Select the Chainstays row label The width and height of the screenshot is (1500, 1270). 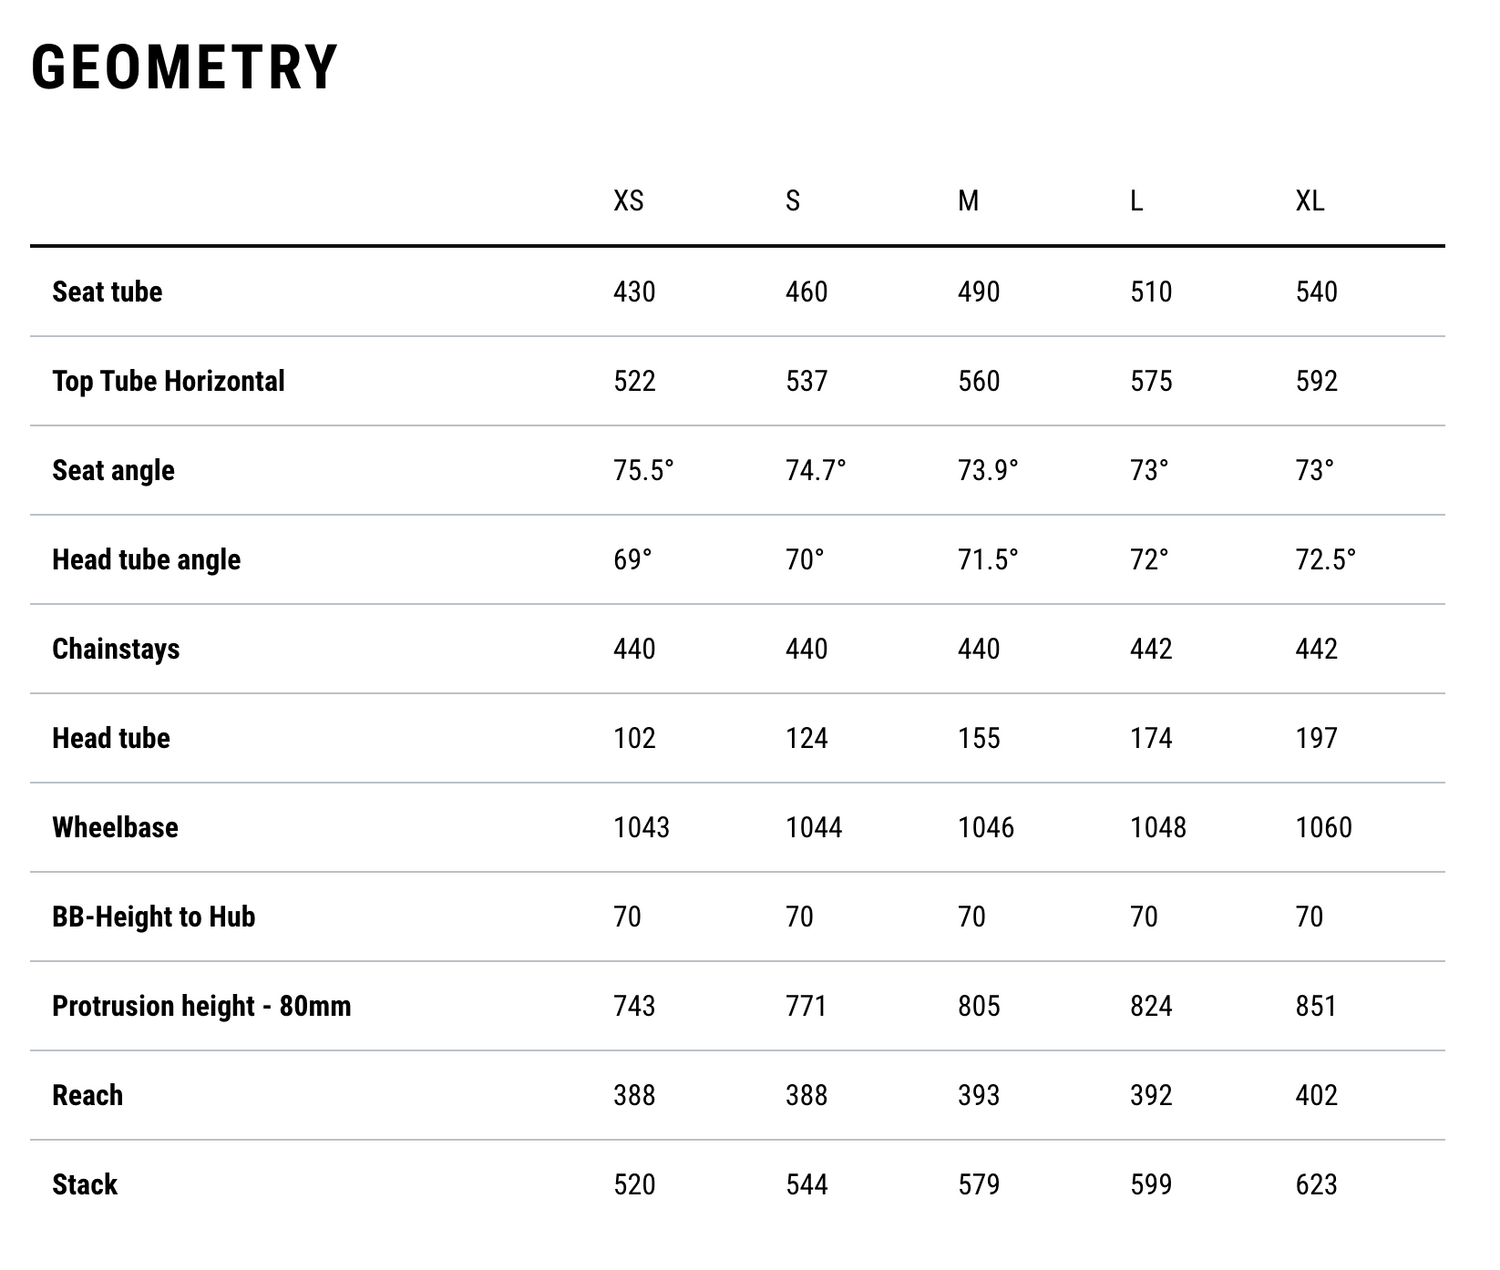[116, 649]
